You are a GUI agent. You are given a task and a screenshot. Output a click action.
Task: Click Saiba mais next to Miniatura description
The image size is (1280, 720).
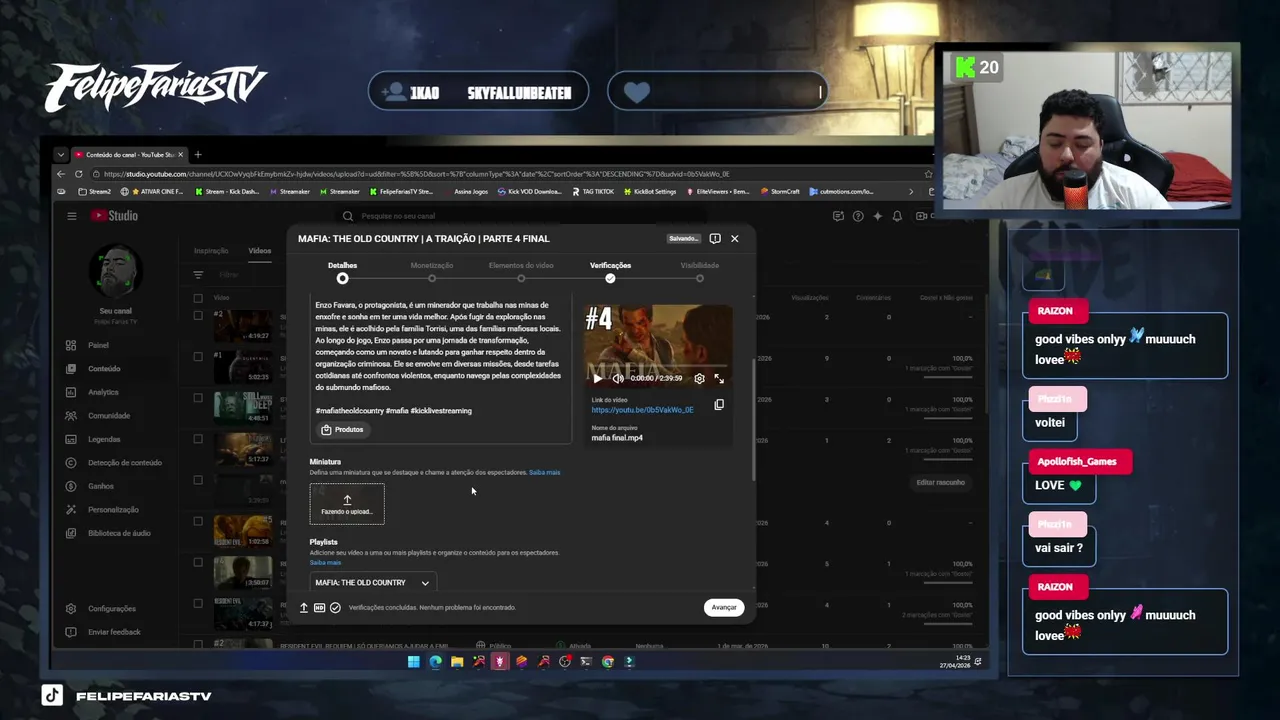544,472
